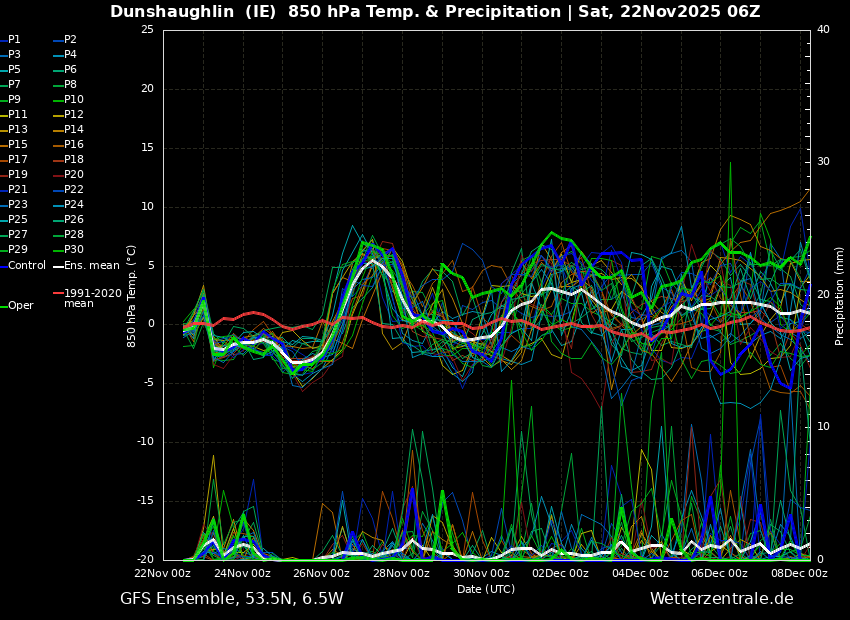Click the 24Nov 00z date tick
The width and height of the screenshot is (850, 620).
coord(243,573)
